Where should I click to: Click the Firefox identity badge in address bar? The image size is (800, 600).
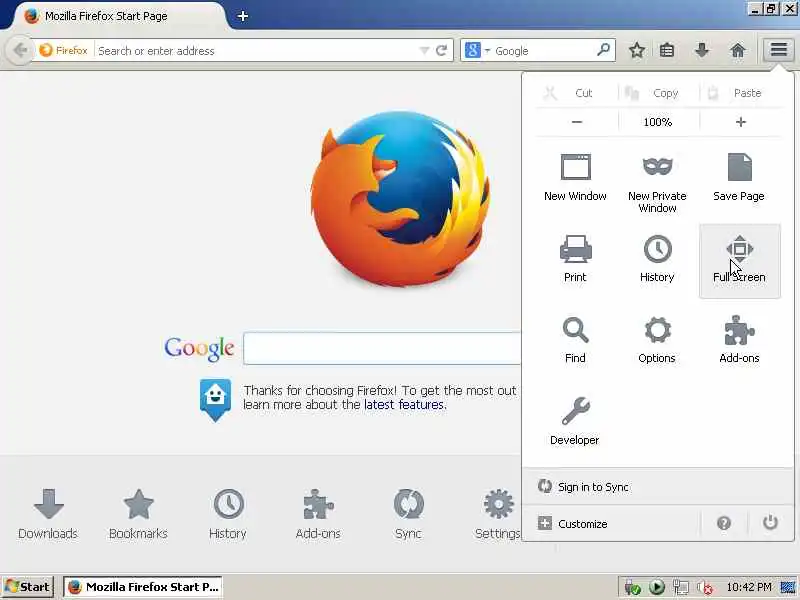pyautogui.click(x=63, y=51)
